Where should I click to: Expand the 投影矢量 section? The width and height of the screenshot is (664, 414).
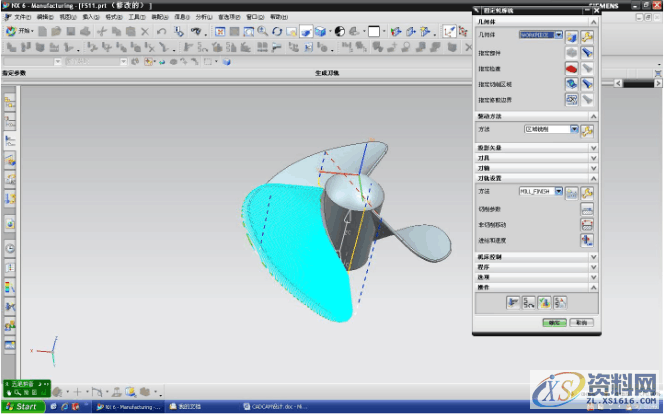click(x=594, y=147)
